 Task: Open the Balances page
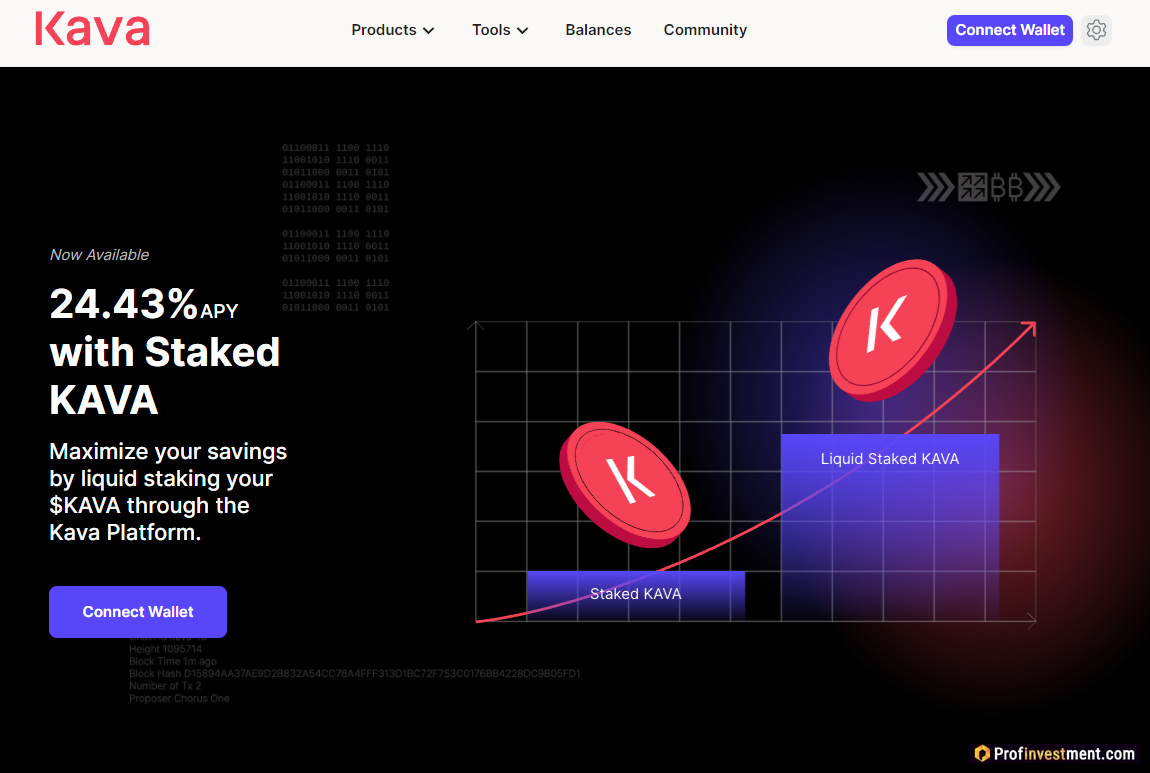tap(598, 30)
